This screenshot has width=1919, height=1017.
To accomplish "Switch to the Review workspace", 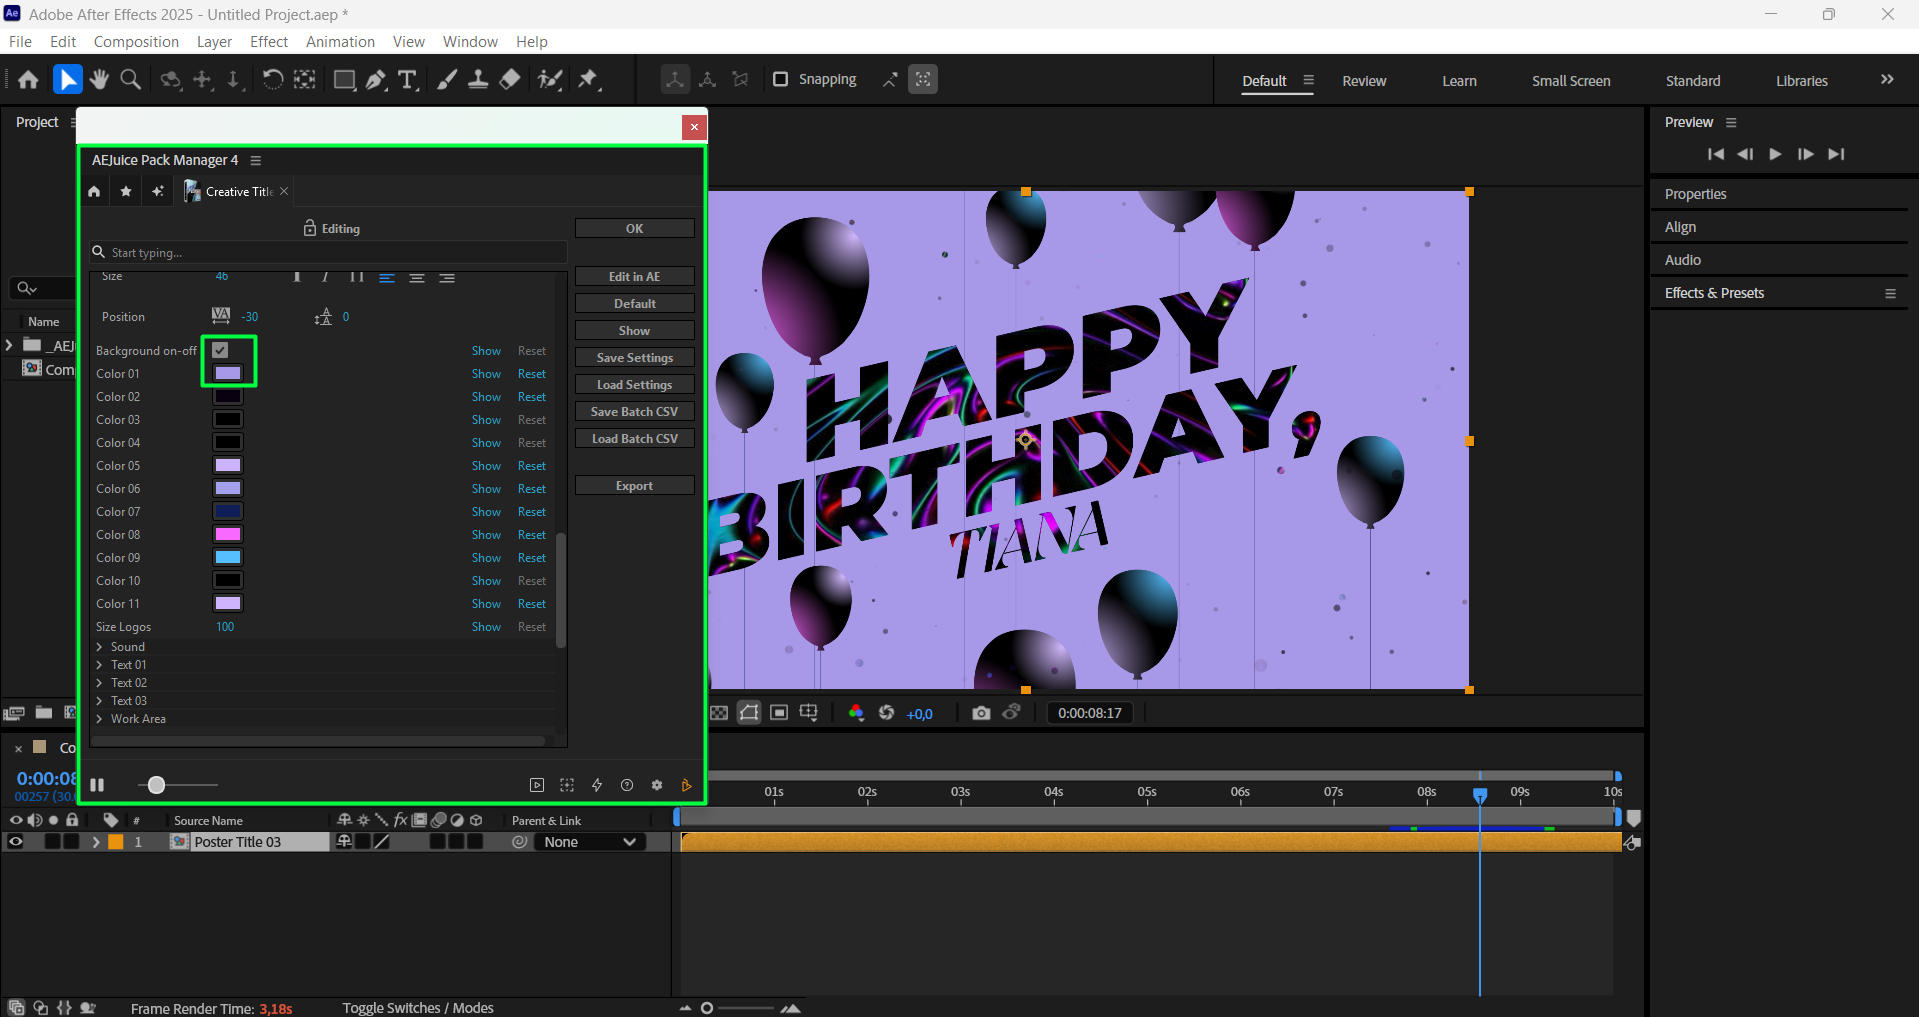I will click(x=1364, y=81).
